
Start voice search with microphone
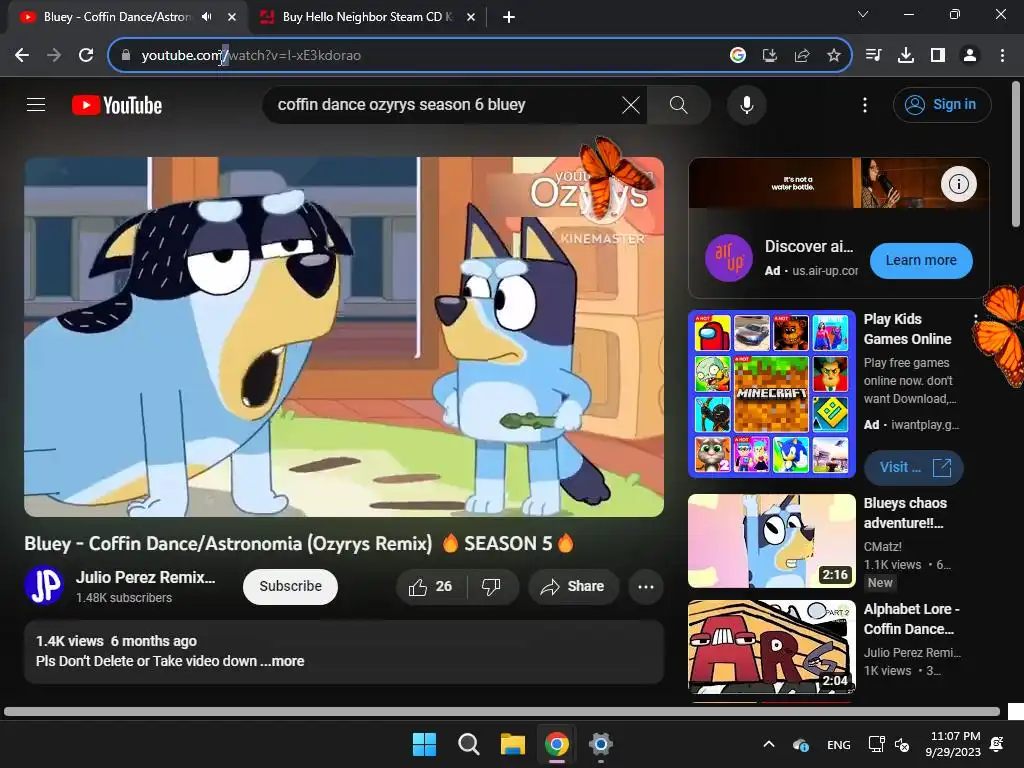(x=746, y=104)
